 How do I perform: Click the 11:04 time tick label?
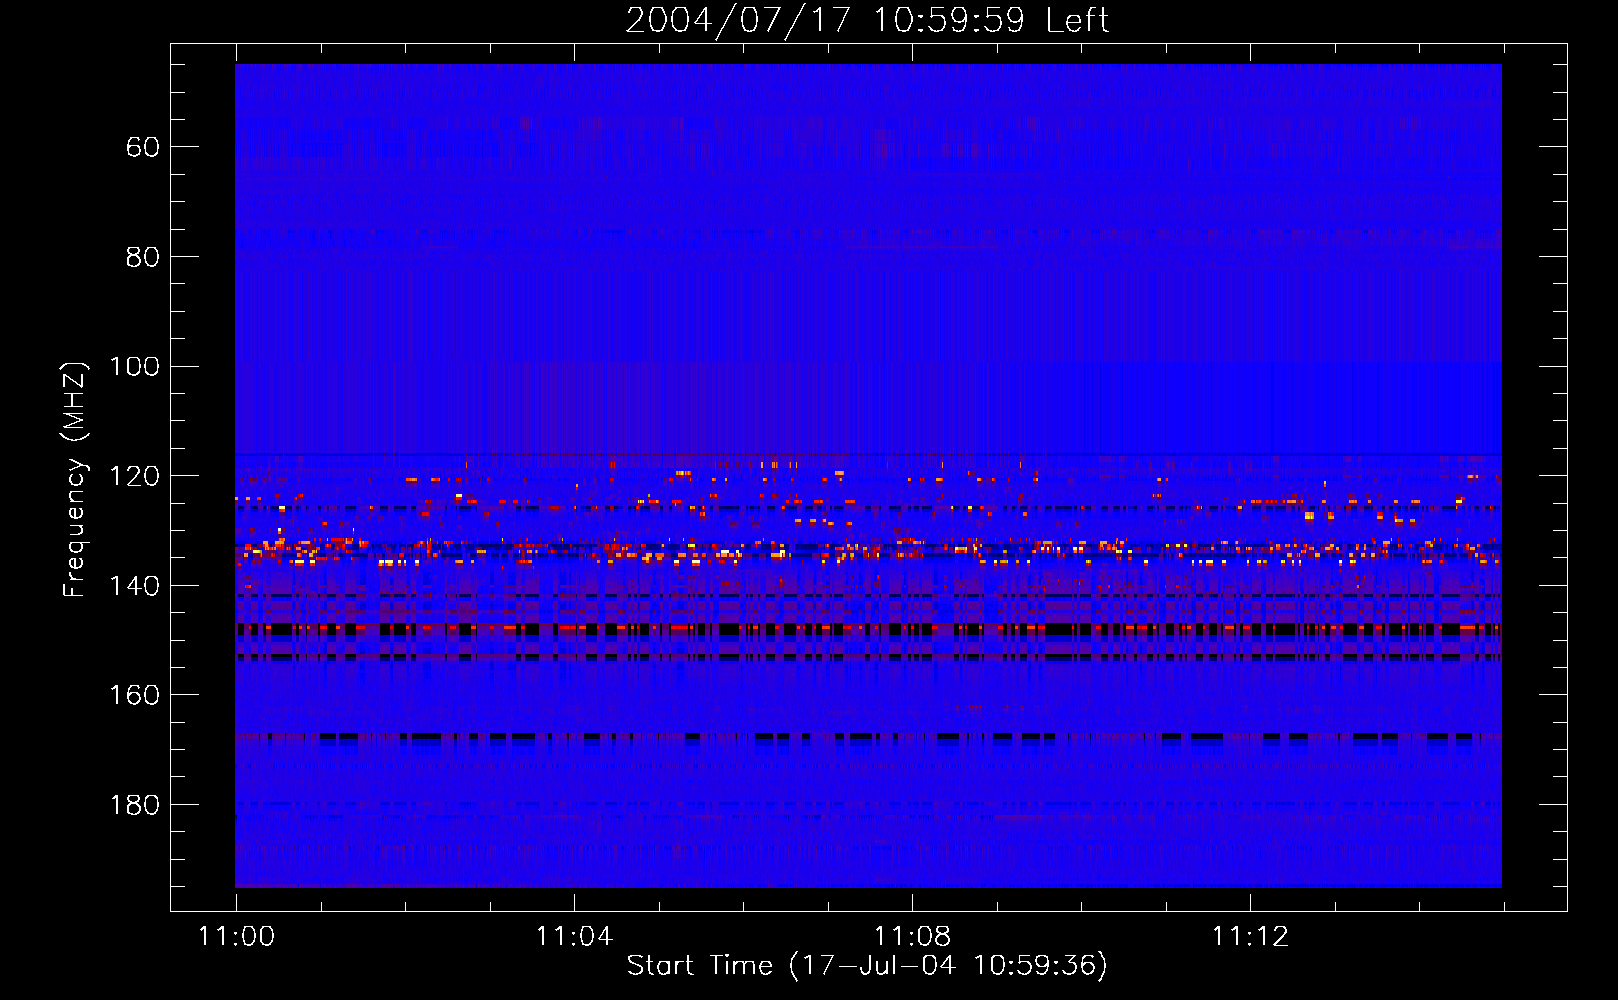(x=574, y=936)
